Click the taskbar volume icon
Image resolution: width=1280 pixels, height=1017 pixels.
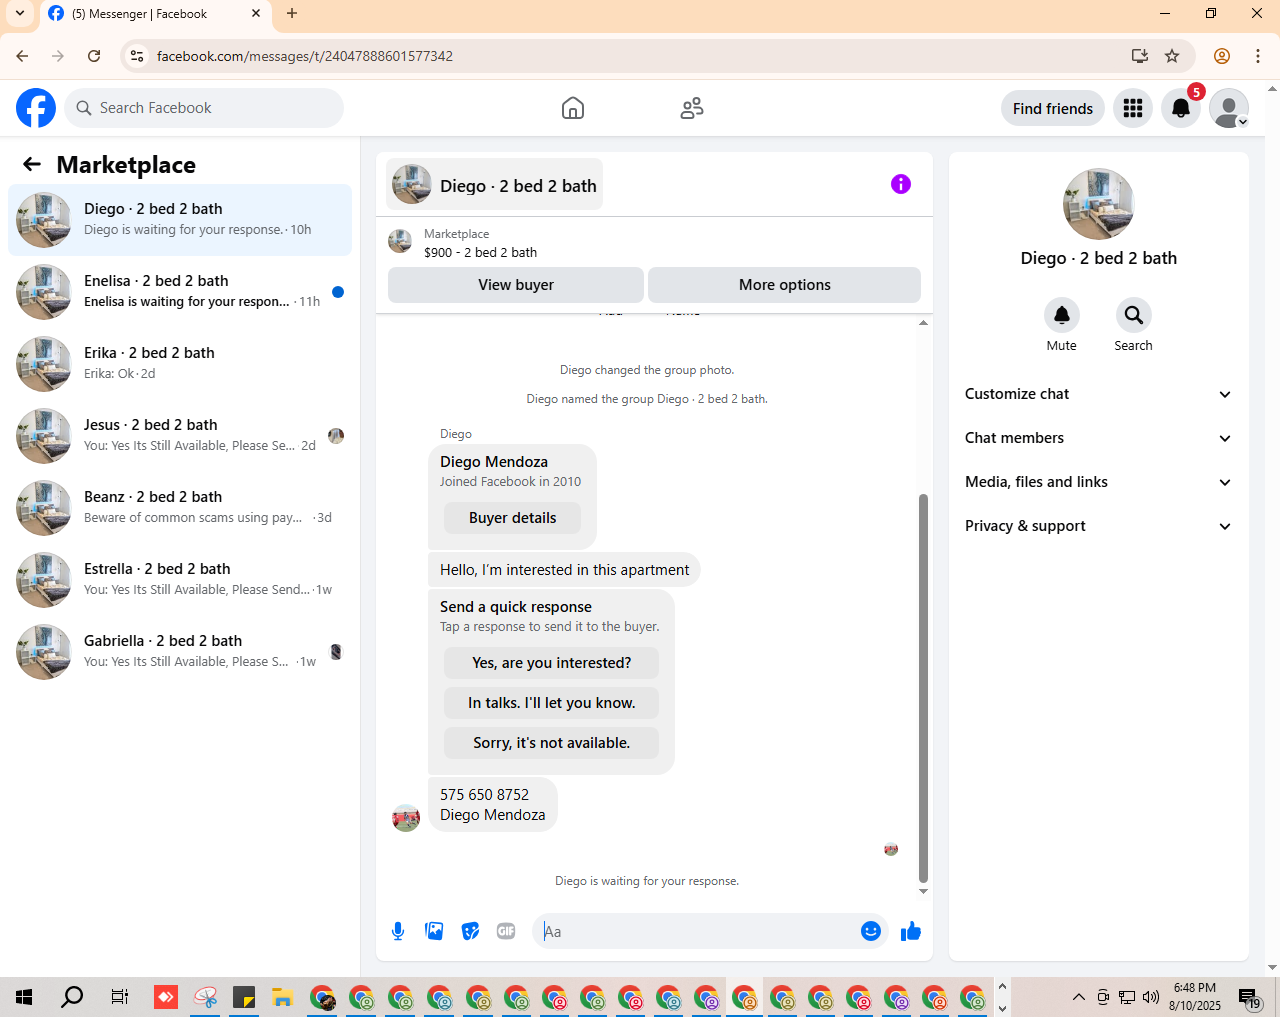tap(1151, 997)
